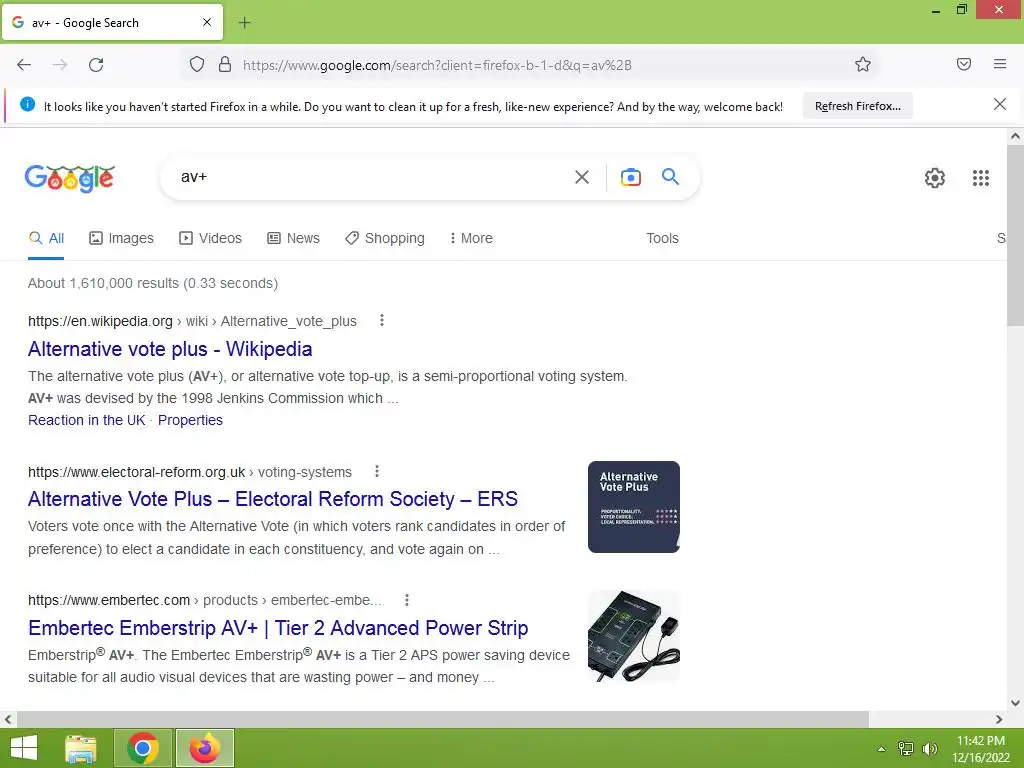1024x768 pixels.
Task: Click https://www.electoral-reform.org.uk breadcrumb URL
Action: pyautogui.click(x=136, y=472)
